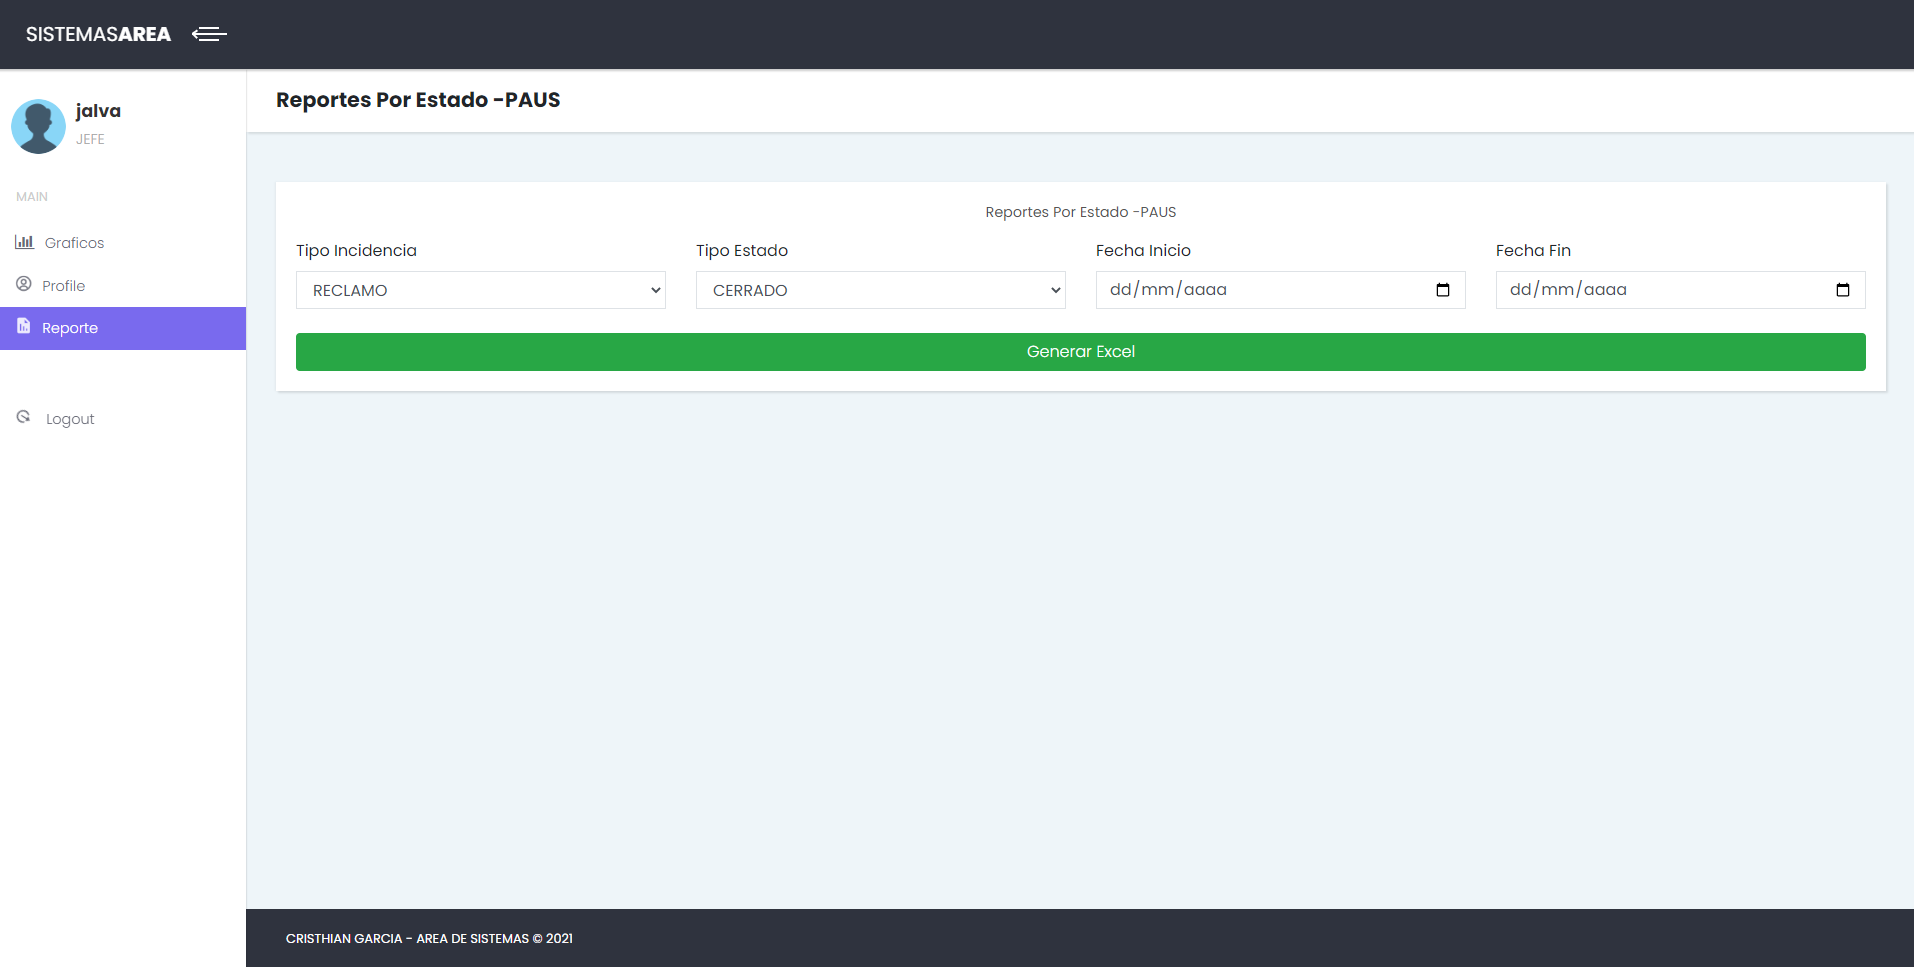The width and height of the screenshot is (1914, 967).
Task: Select the Reporte document icon
Action: coord(22,327)
